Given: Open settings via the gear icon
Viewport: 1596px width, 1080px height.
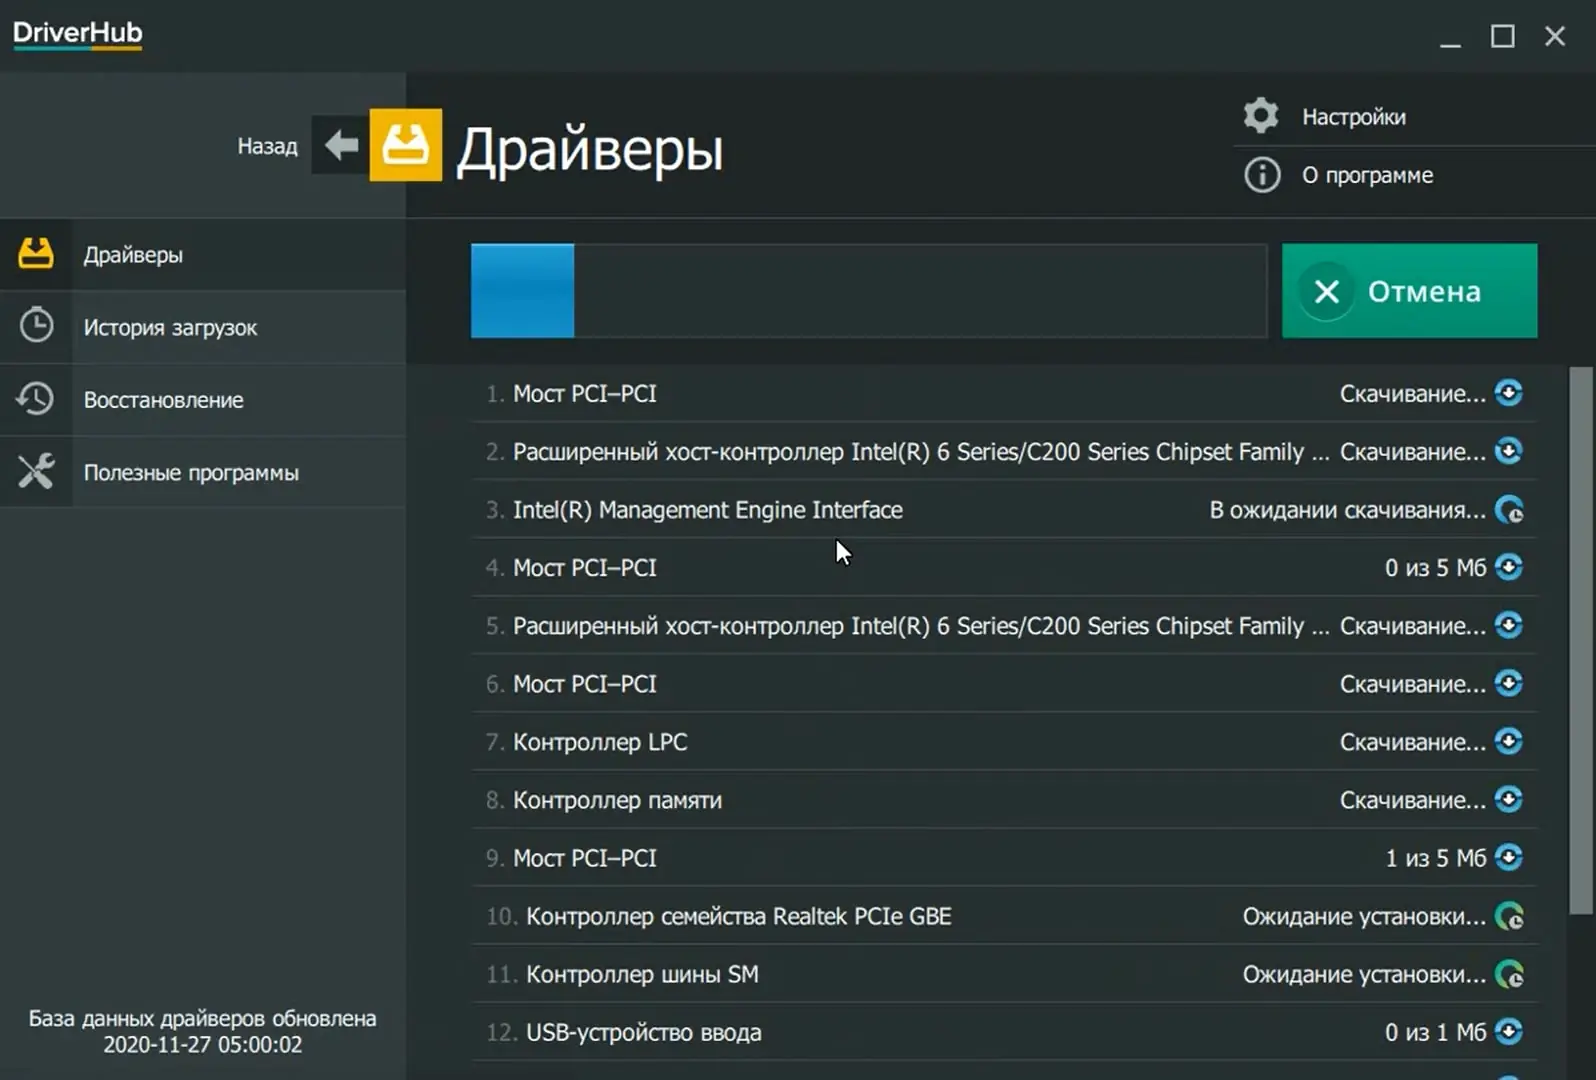Looking at the screenshot, I should (1261, 116).
